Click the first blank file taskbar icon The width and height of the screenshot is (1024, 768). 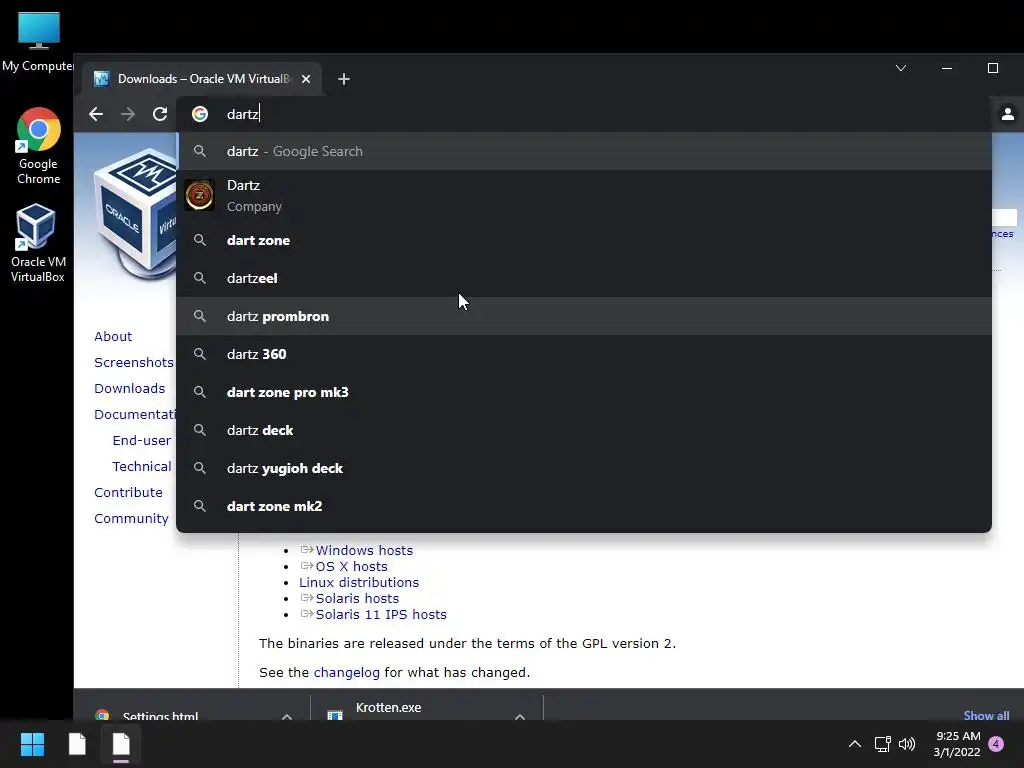click(77, 744)
